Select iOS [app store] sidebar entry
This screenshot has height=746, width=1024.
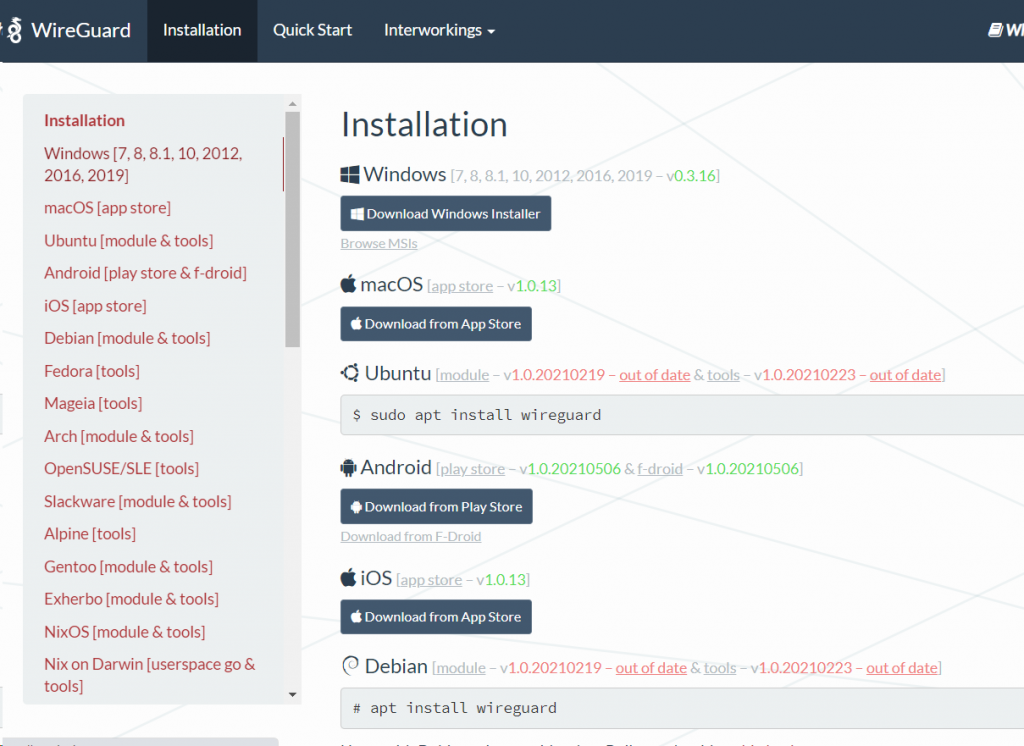click(95, 306)
